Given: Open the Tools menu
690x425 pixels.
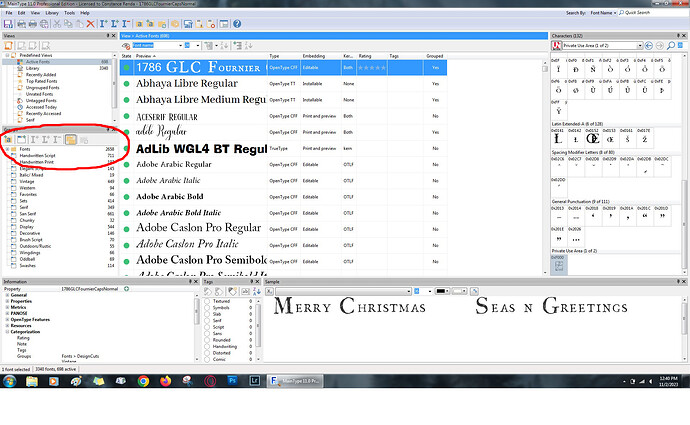Looking at the screenshot, I should coord(68,13).
